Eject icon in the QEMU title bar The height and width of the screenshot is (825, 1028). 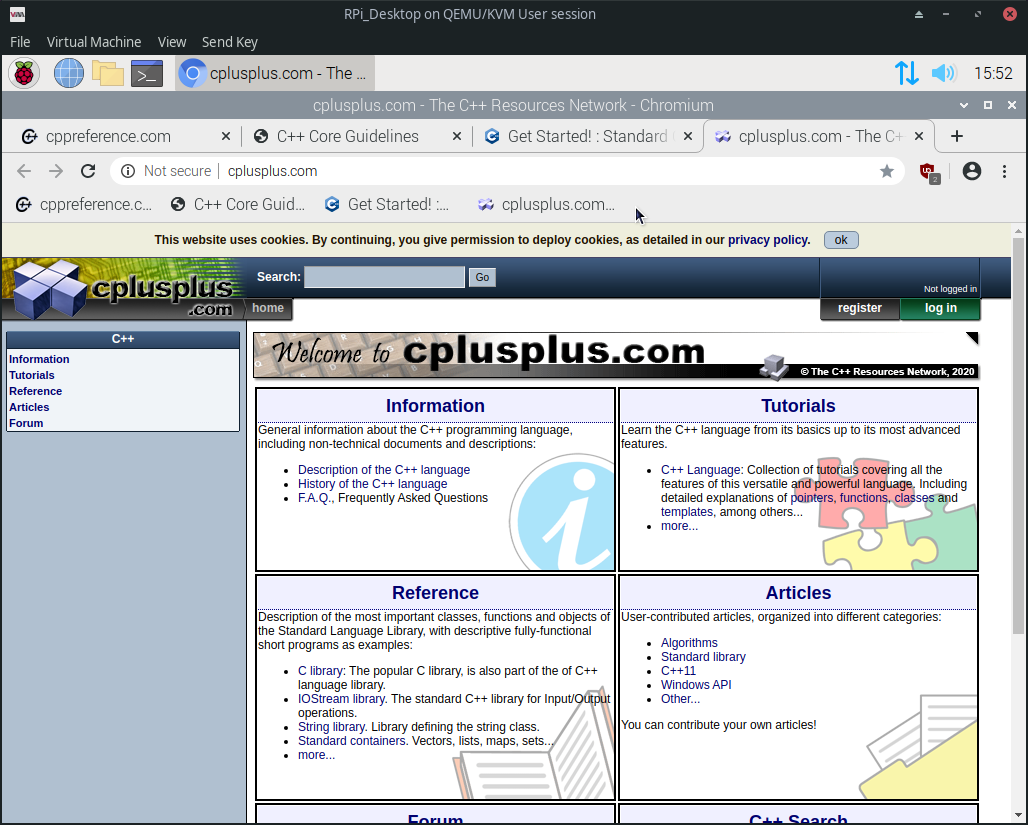click(x=919, y=14)
